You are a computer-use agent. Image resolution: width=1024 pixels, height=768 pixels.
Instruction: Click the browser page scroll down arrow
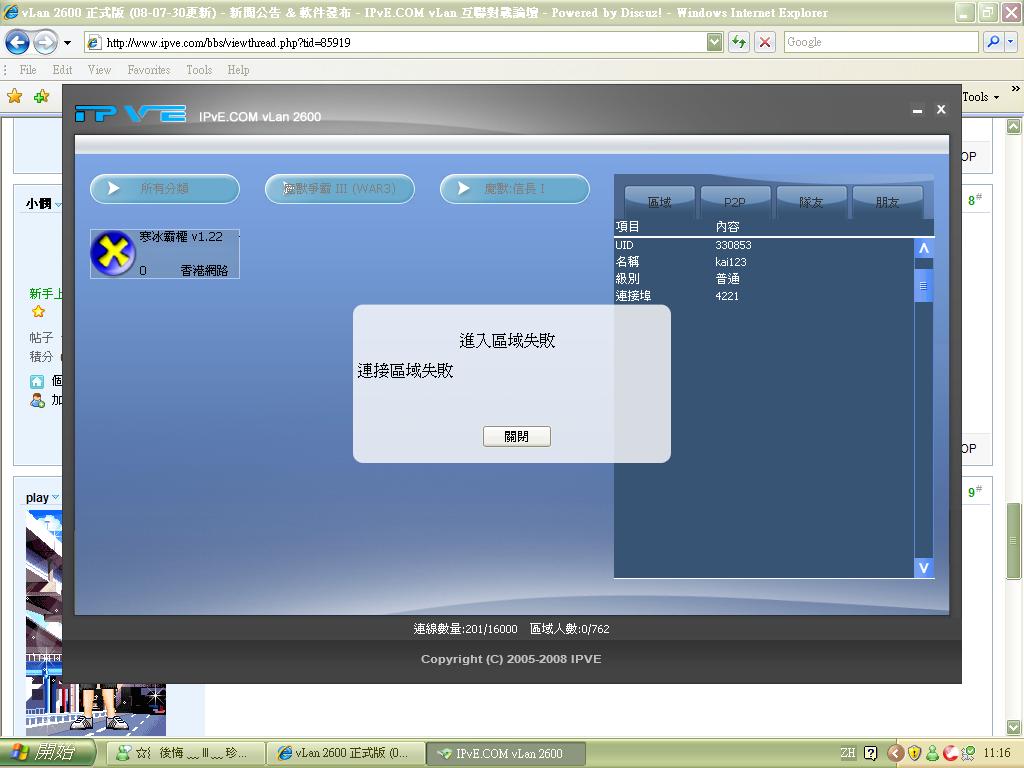[x=1013, y=727]
